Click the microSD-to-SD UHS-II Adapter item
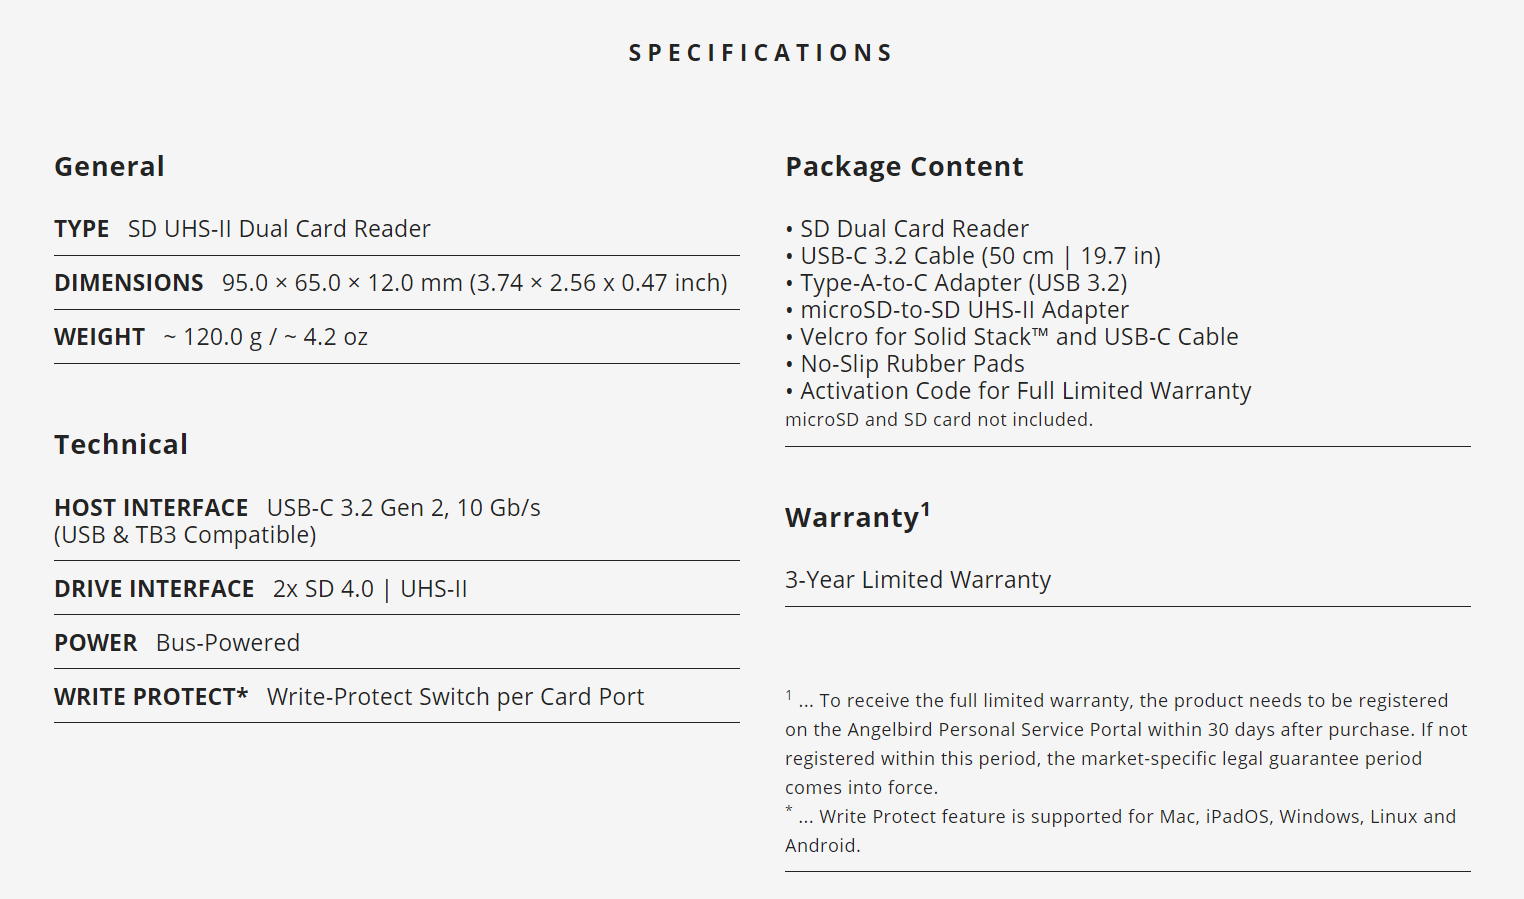1524x899 pixels. (x=964, y=310)
